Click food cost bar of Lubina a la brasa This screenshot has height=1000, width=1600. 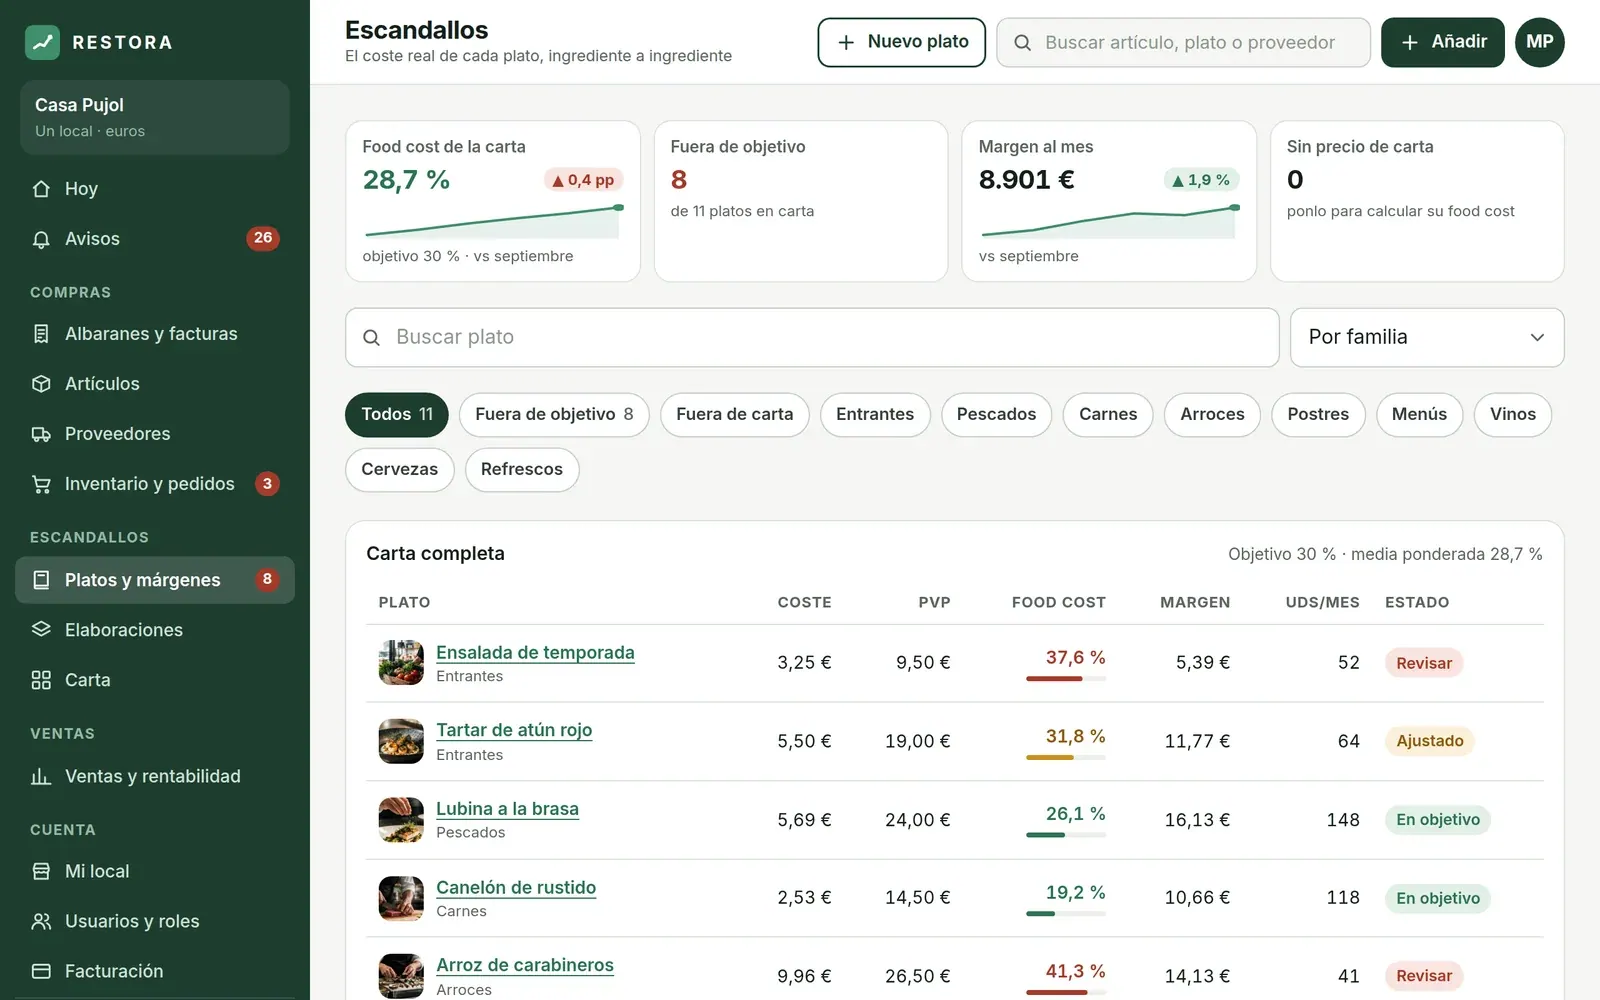[1066, 835]
